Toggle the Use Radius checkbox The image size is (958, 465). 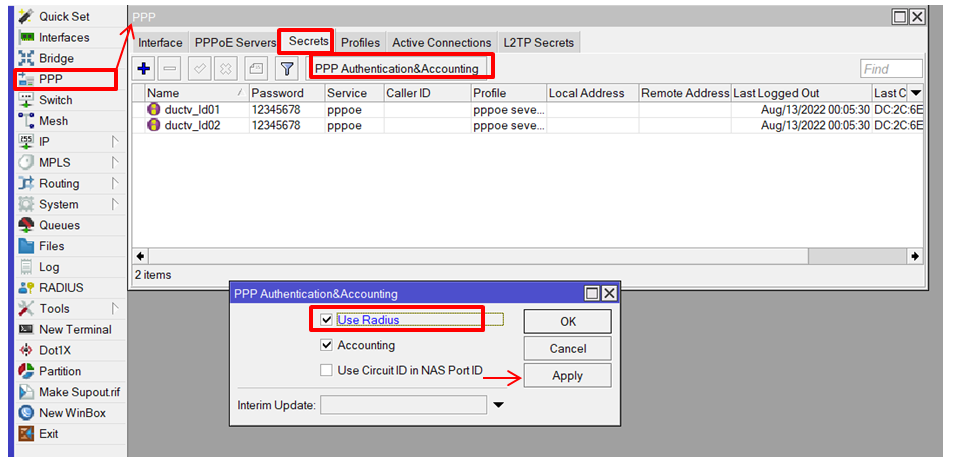coord(326,320)
